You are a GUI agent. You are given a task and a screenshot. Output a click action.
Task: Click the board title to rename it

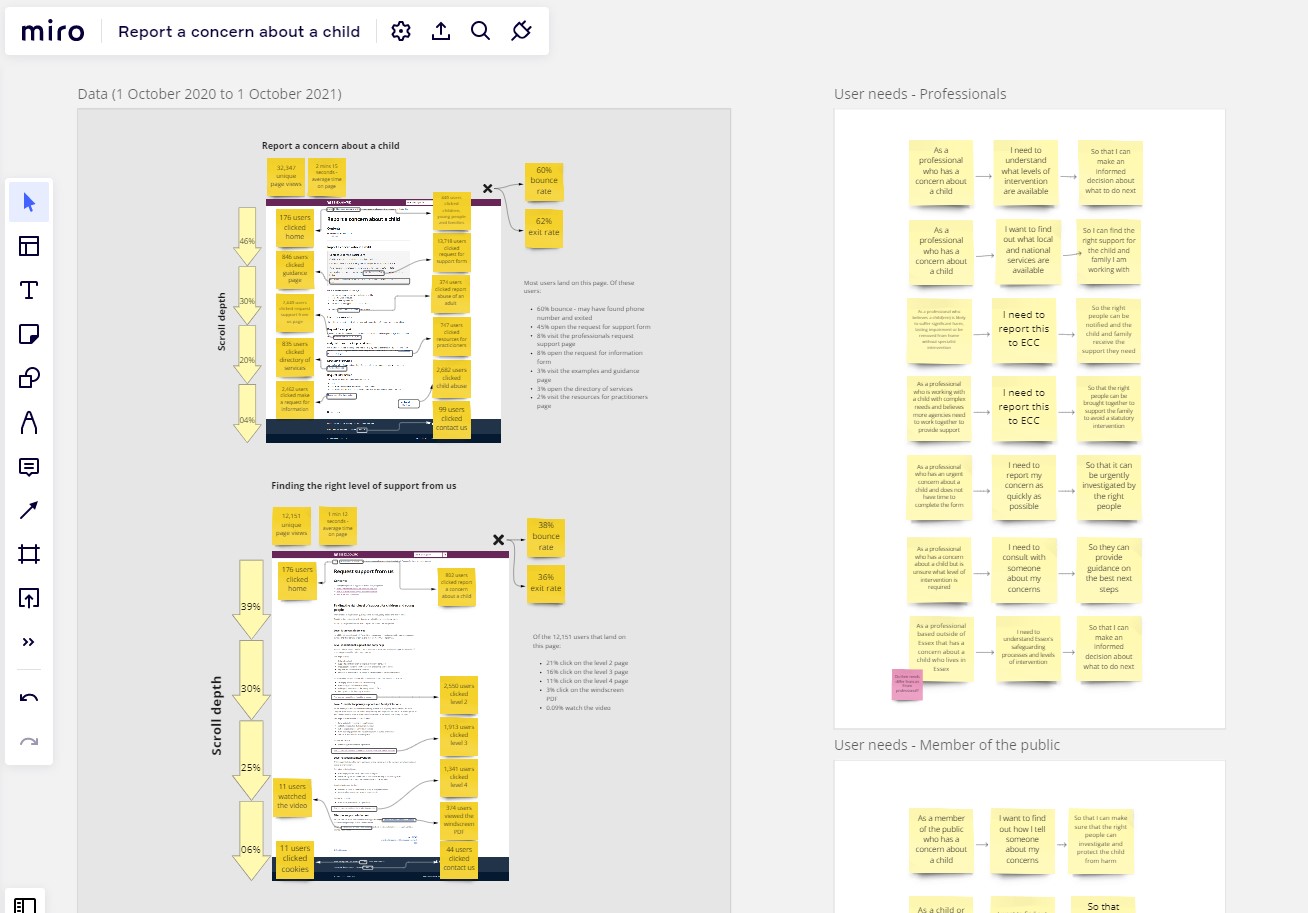click(x=238, y=31)
